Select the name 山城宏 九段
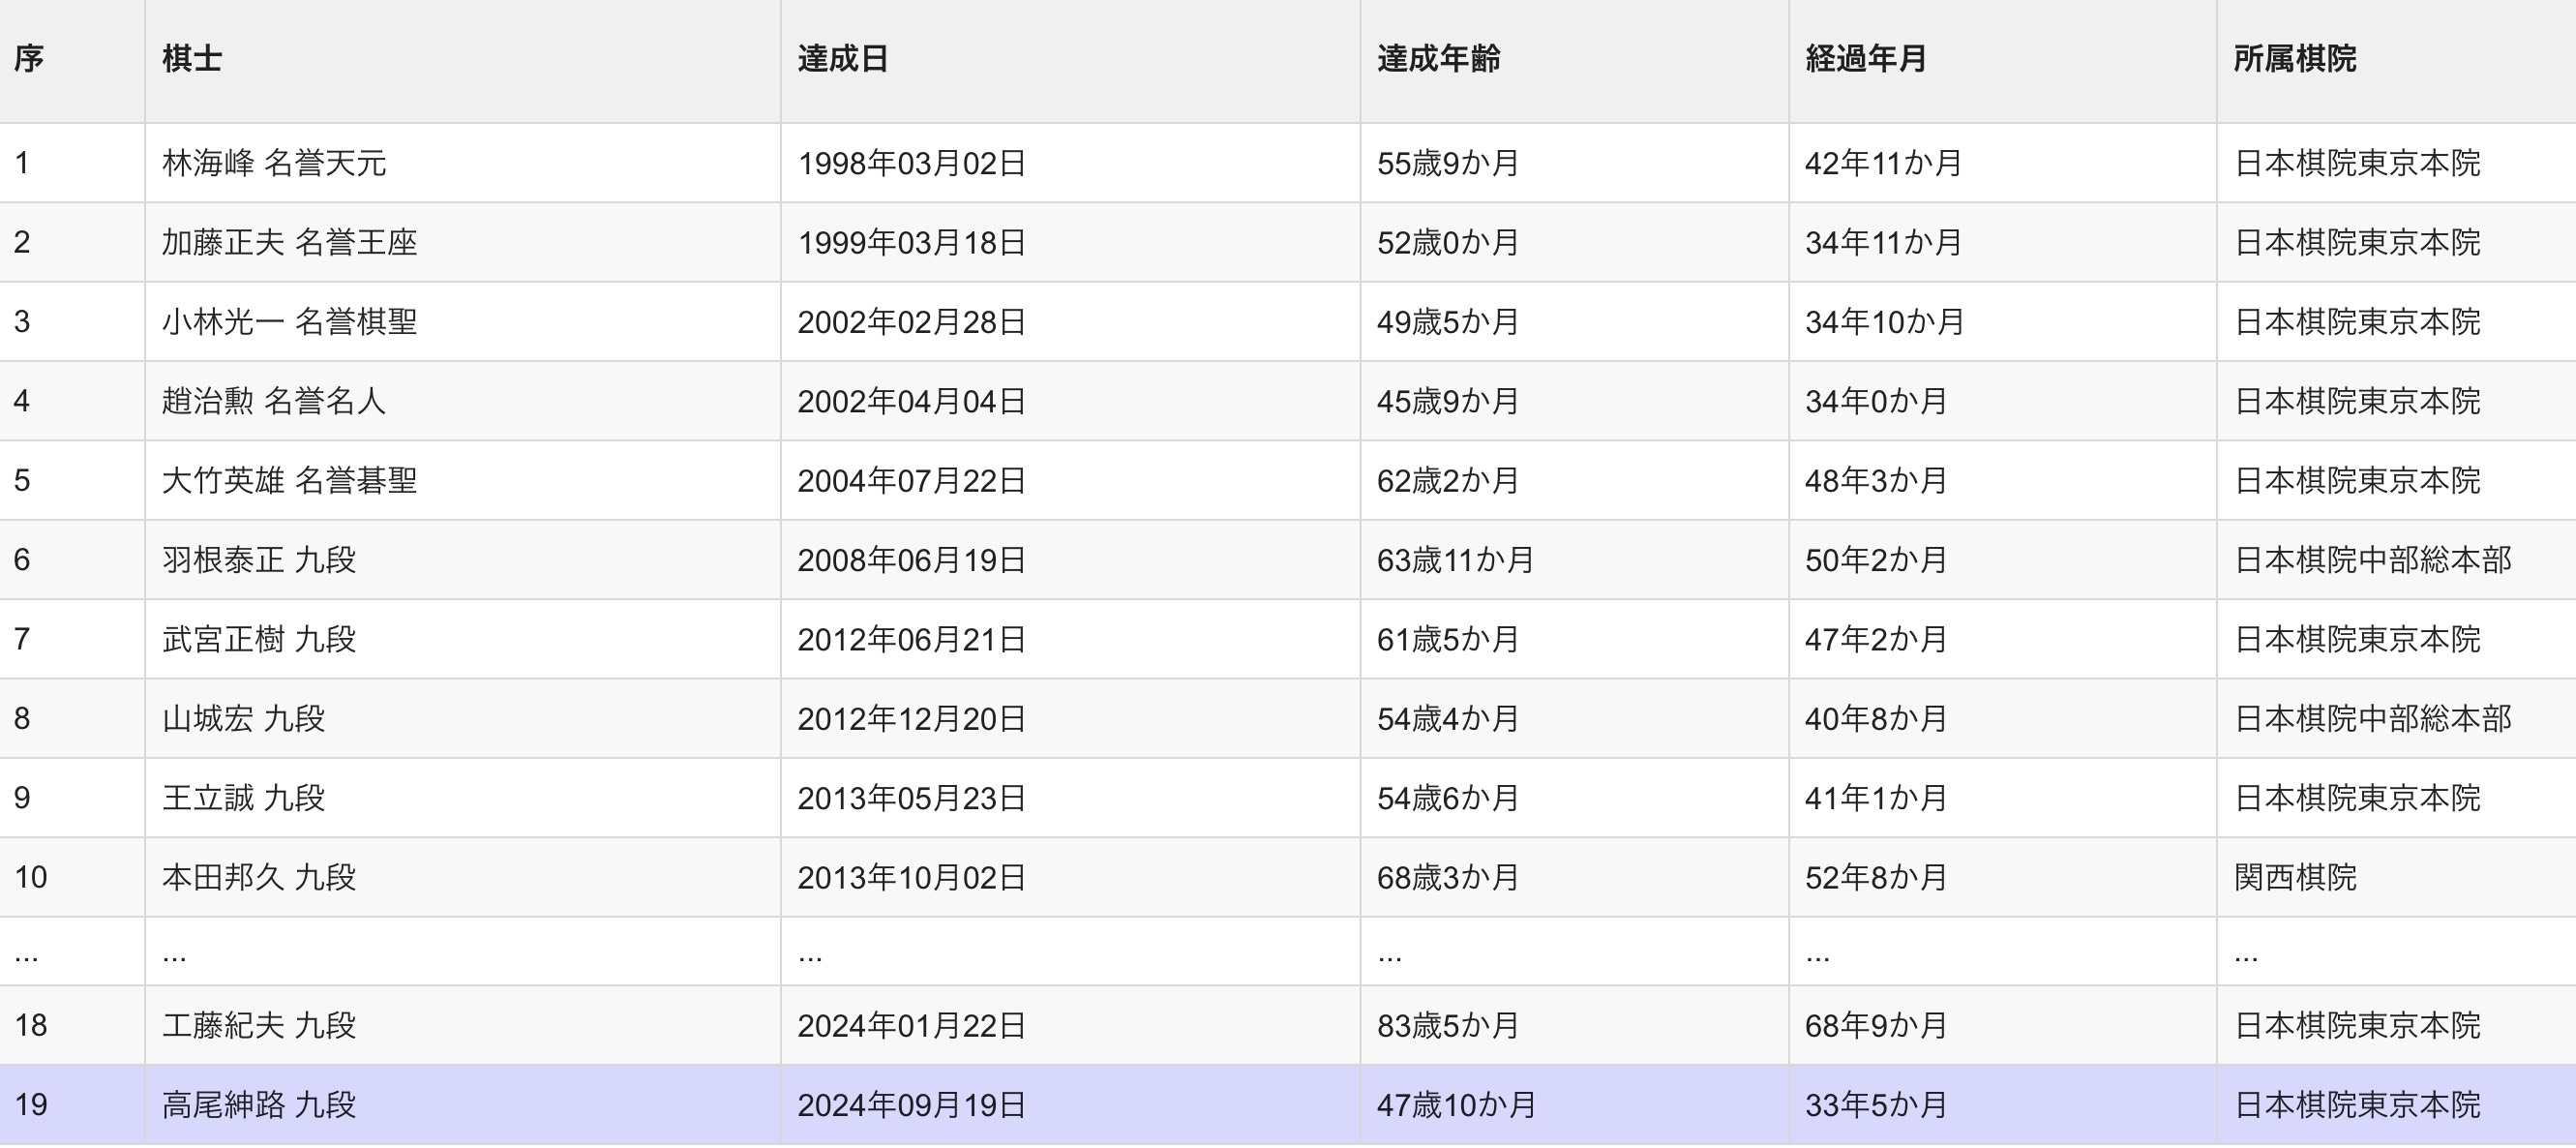This screenshot has height=1148, width=2576. (244, 719)
